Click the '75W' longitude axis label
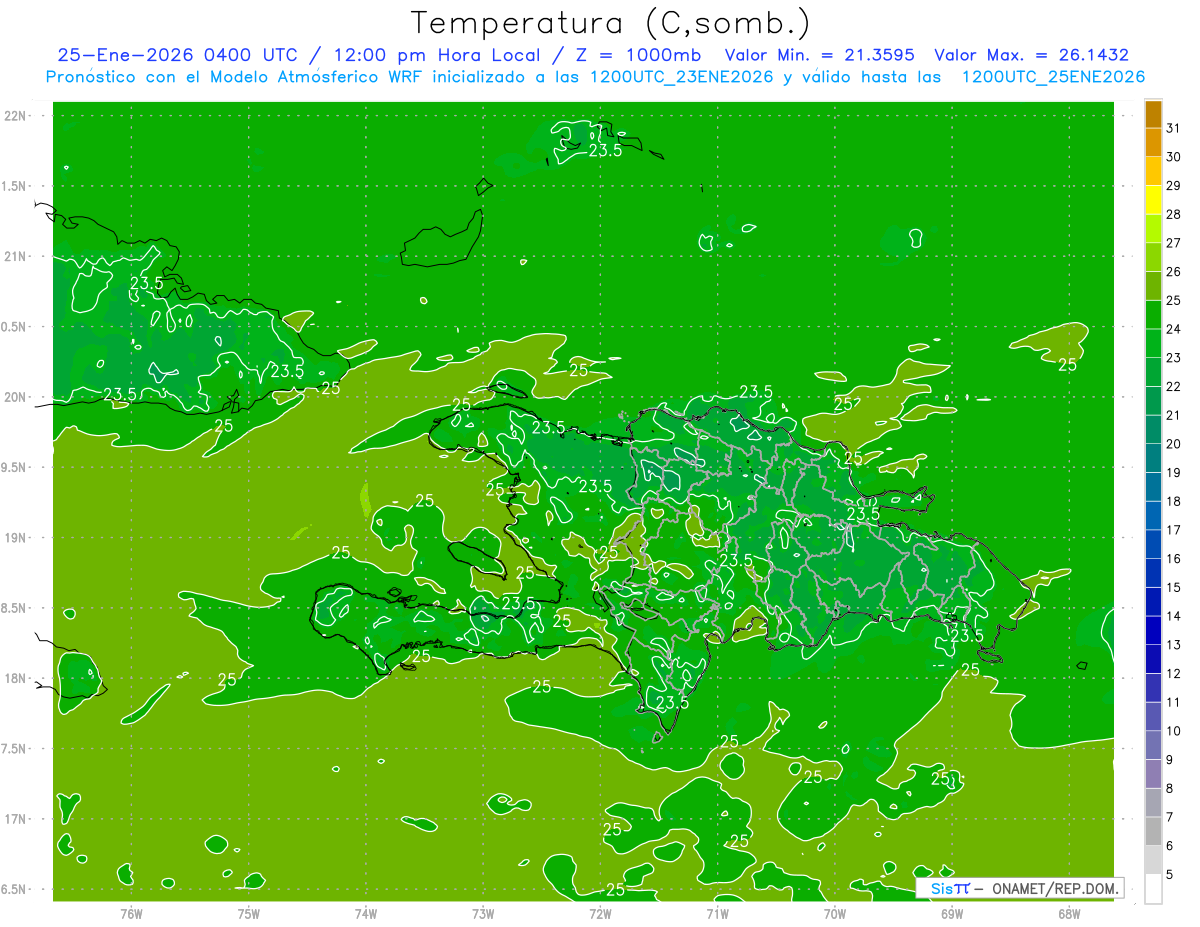This screenshot has height=927, width=1200. pos(249,914)
